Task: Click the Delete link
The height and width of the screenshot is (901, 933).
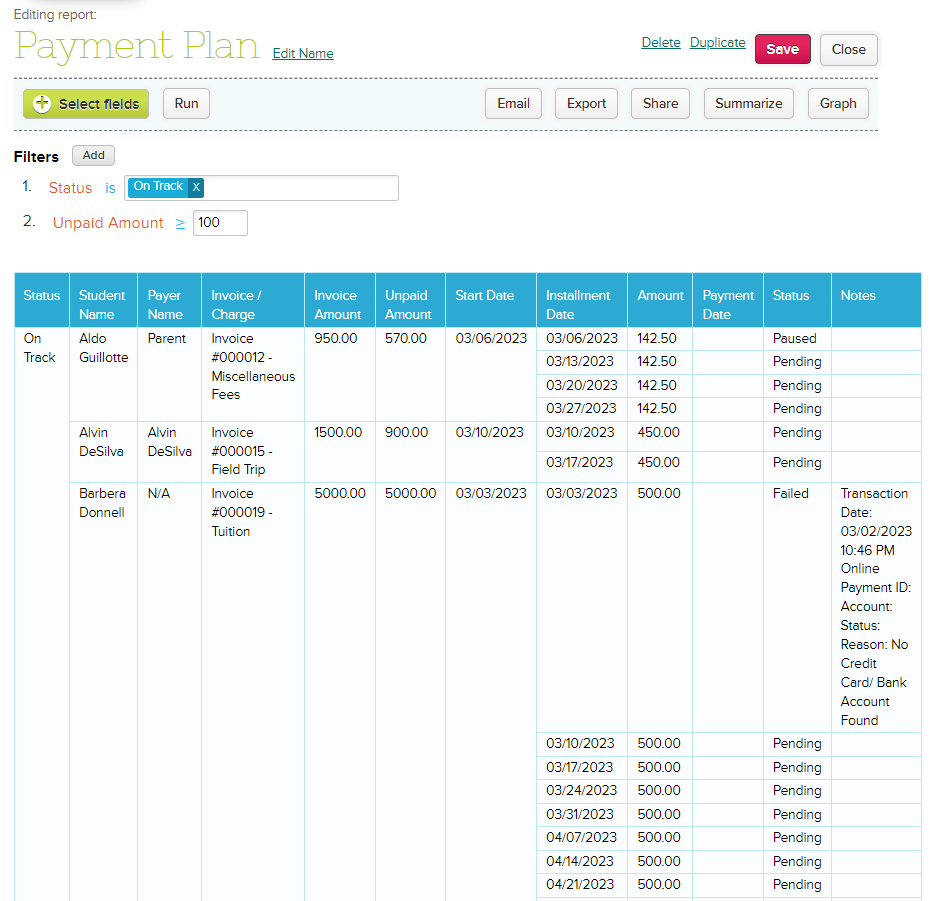Action: click(660, 43)
